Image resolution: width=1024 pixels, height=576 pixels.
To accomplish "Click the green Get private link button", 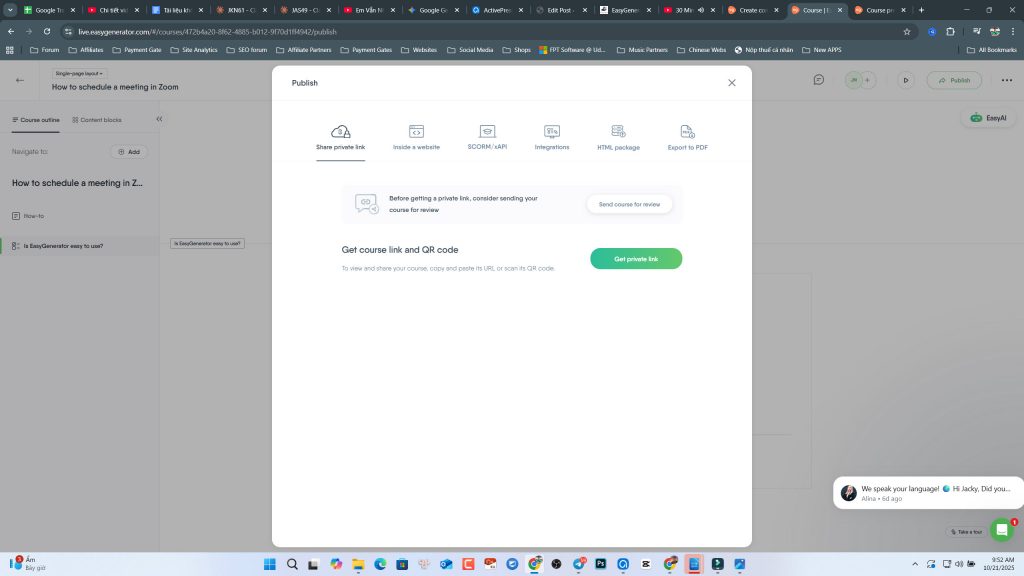I will (636, 259).
